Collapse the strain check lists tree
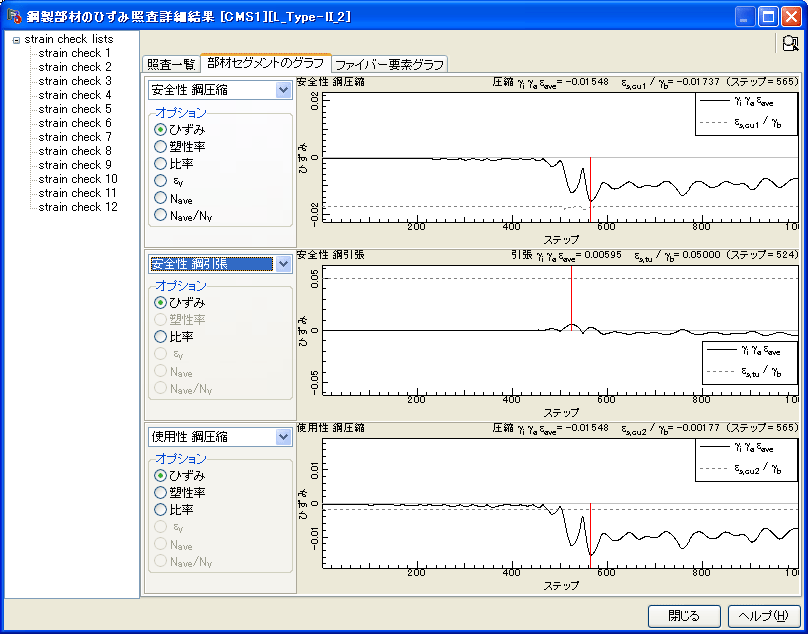Viewport: 808px width, 634px height. (16, 39)
